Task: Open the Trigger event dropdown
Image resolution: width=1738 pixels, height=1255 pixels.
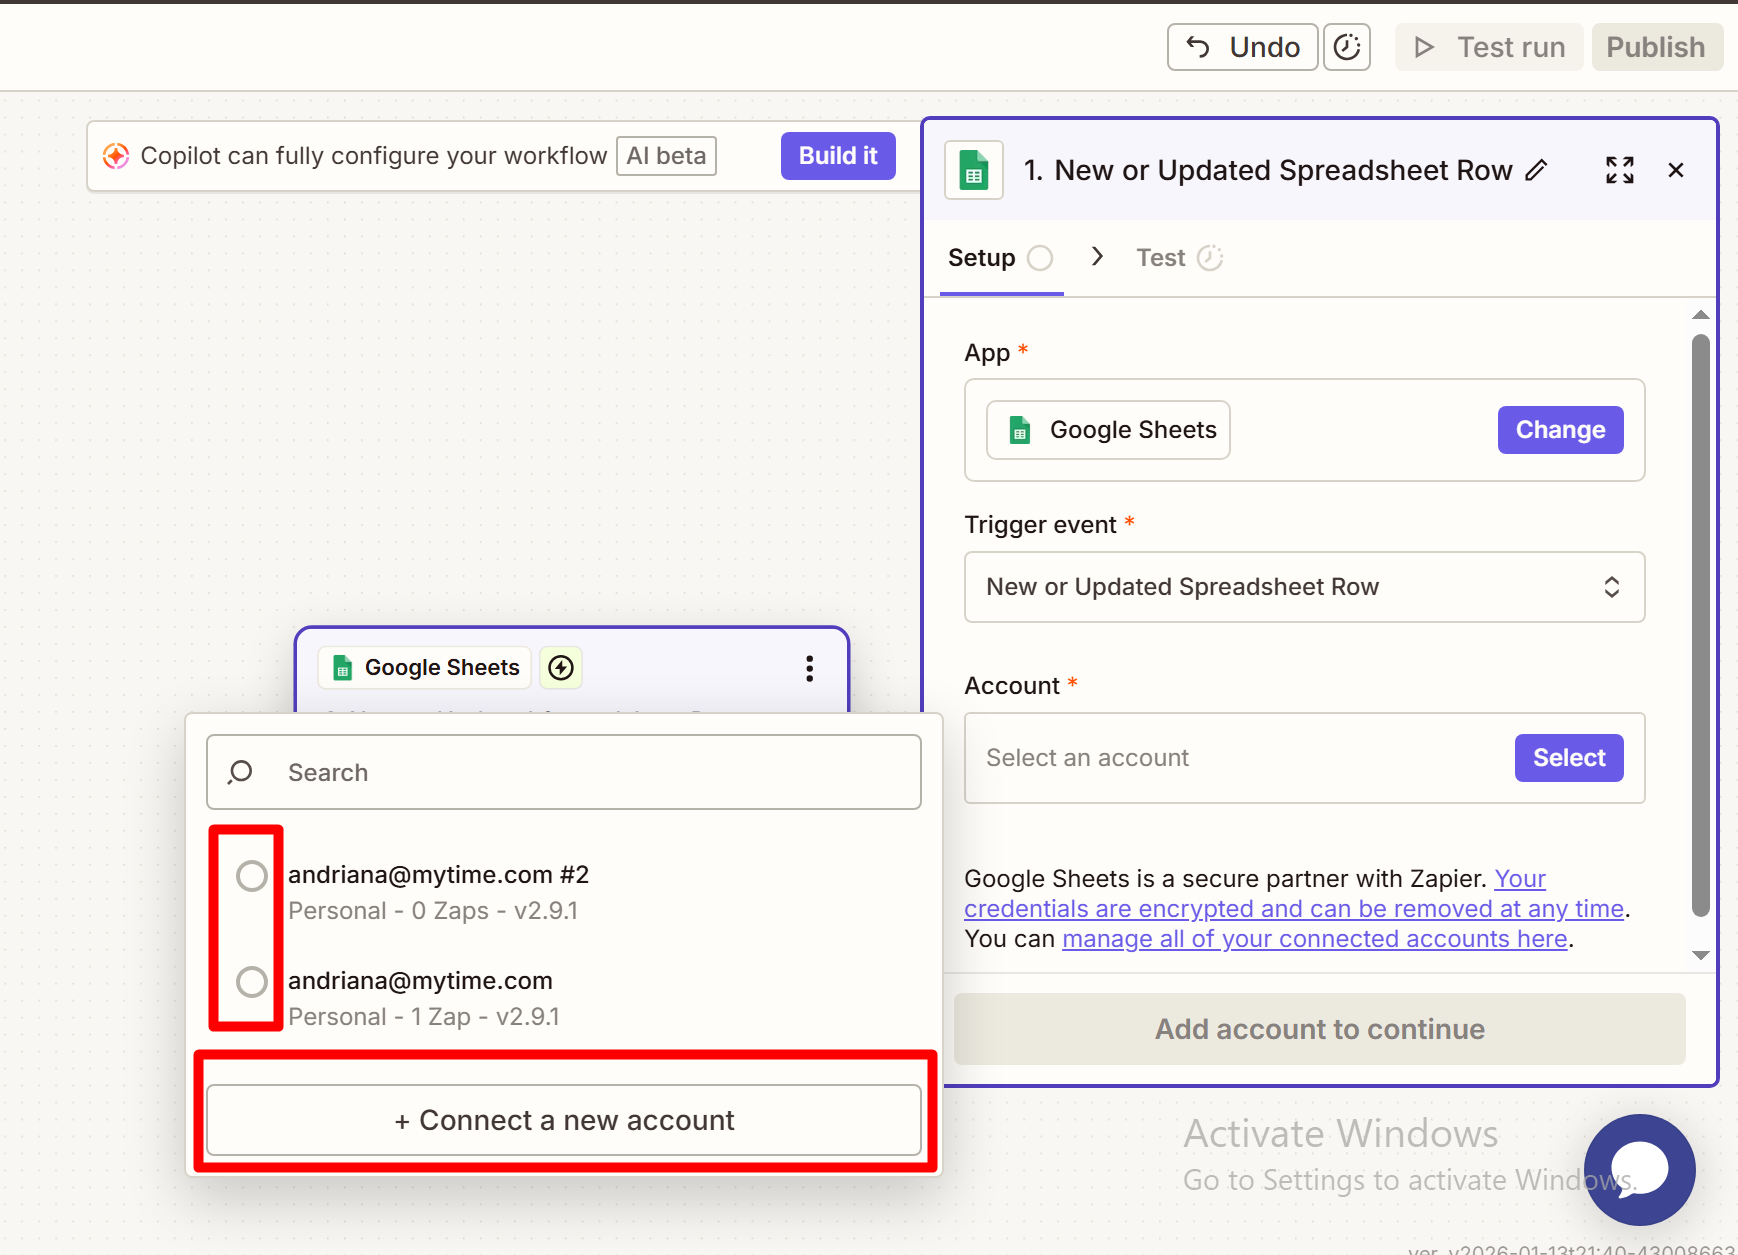Action: coord(1304,587)
